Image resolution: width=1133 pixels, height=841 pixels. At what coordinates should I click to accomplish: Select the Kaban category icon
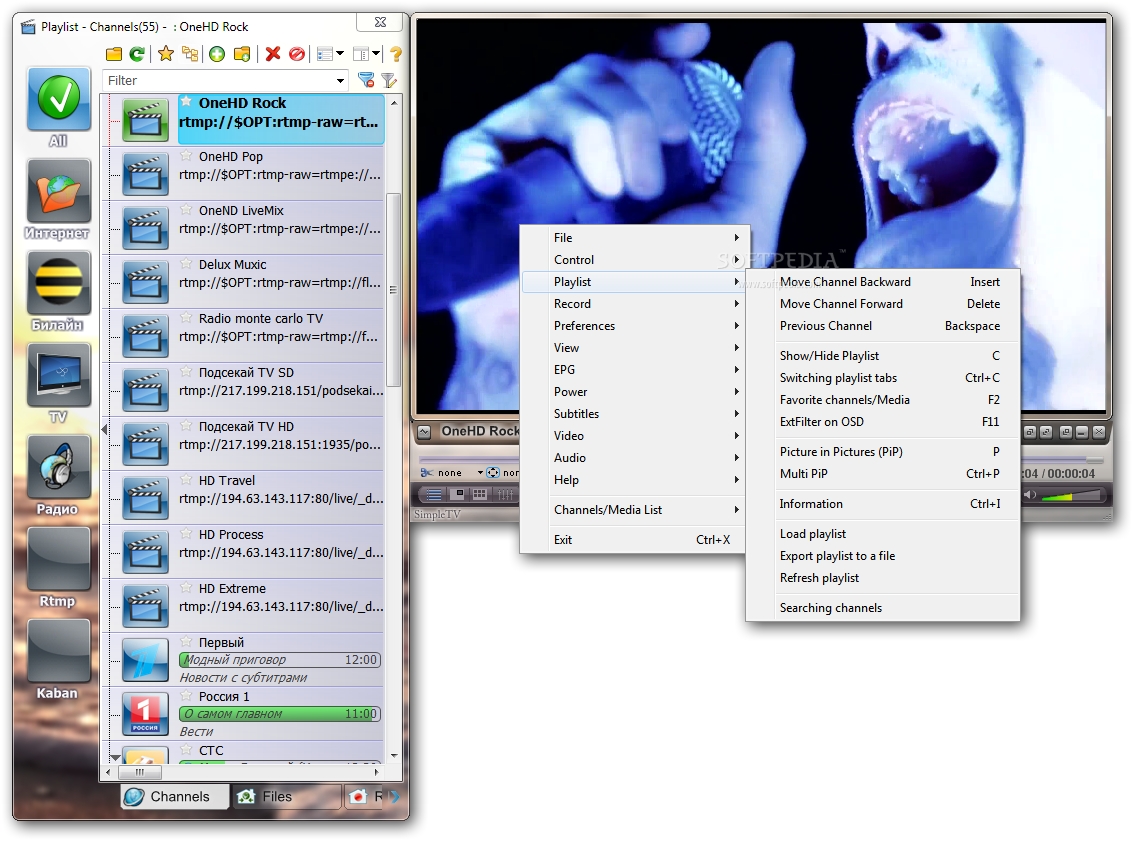(x=59, y=651)
